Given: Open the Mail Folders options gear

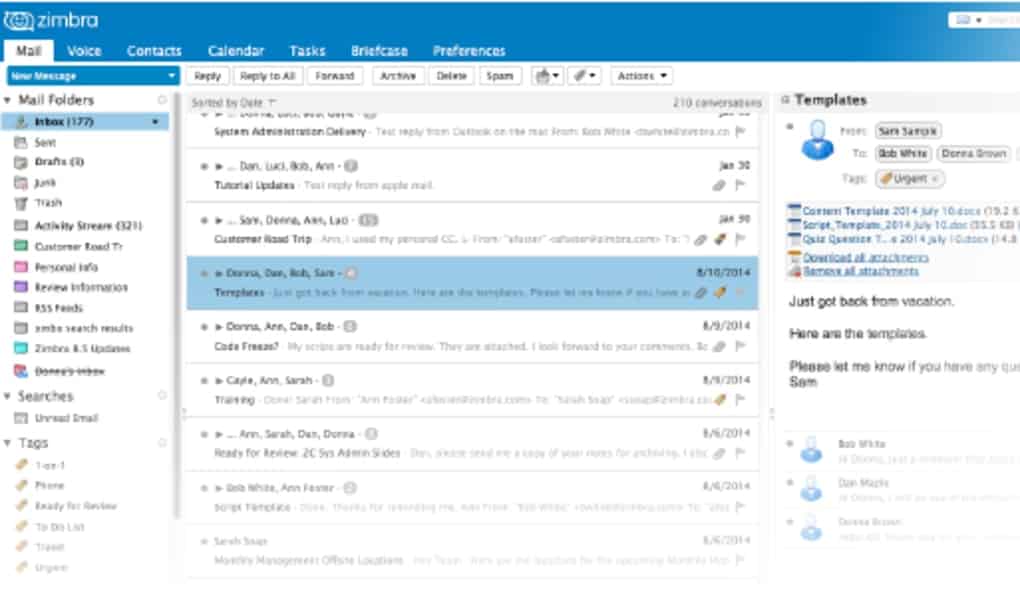Looking at the screenshot, I should tap(162, 100).
